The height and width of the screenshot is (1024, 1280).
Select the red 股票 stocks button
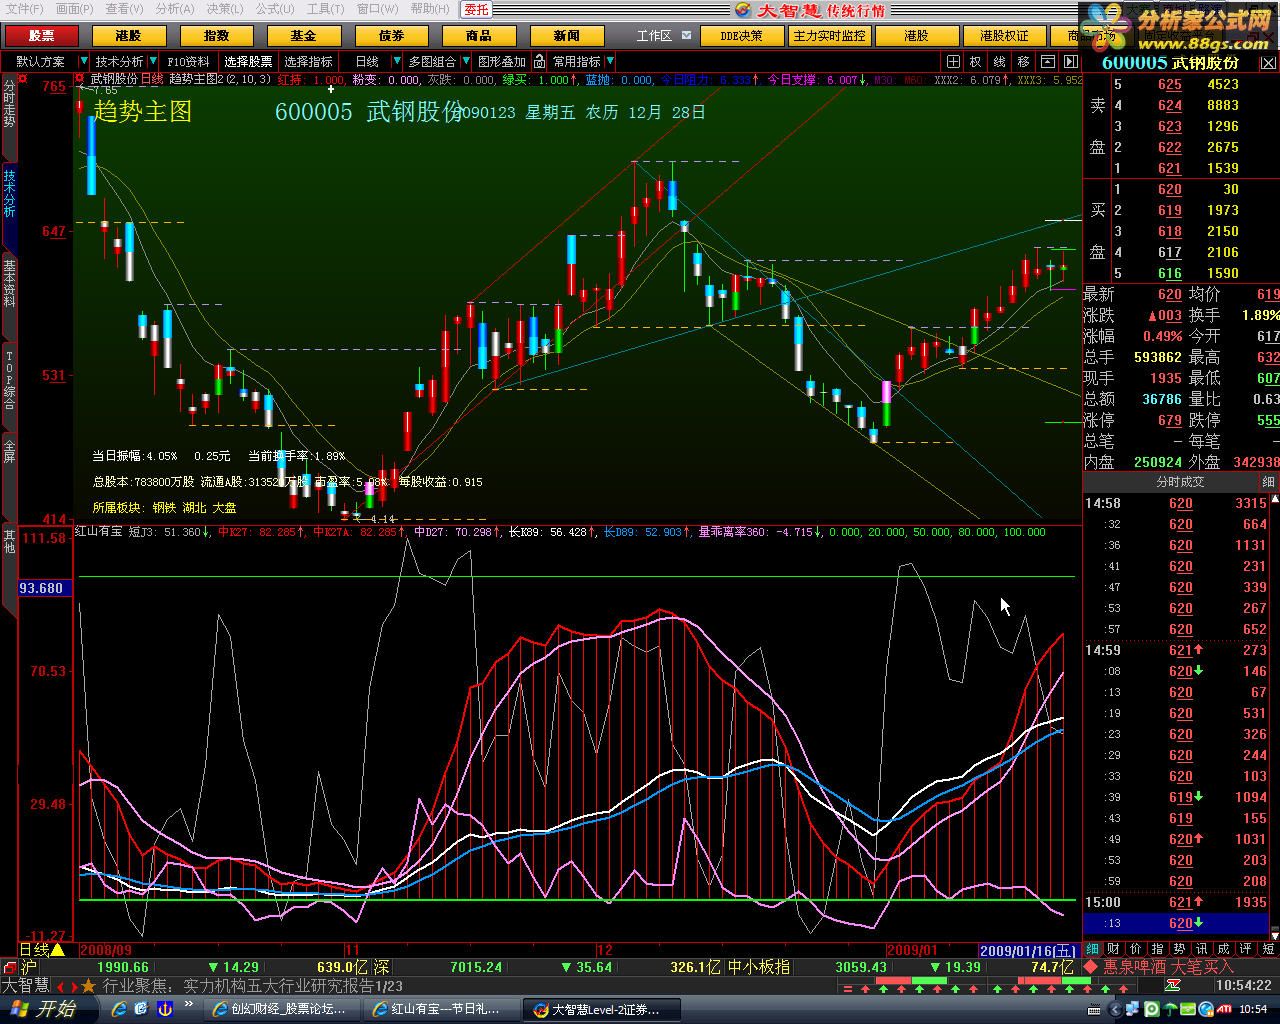click(41, 35)
